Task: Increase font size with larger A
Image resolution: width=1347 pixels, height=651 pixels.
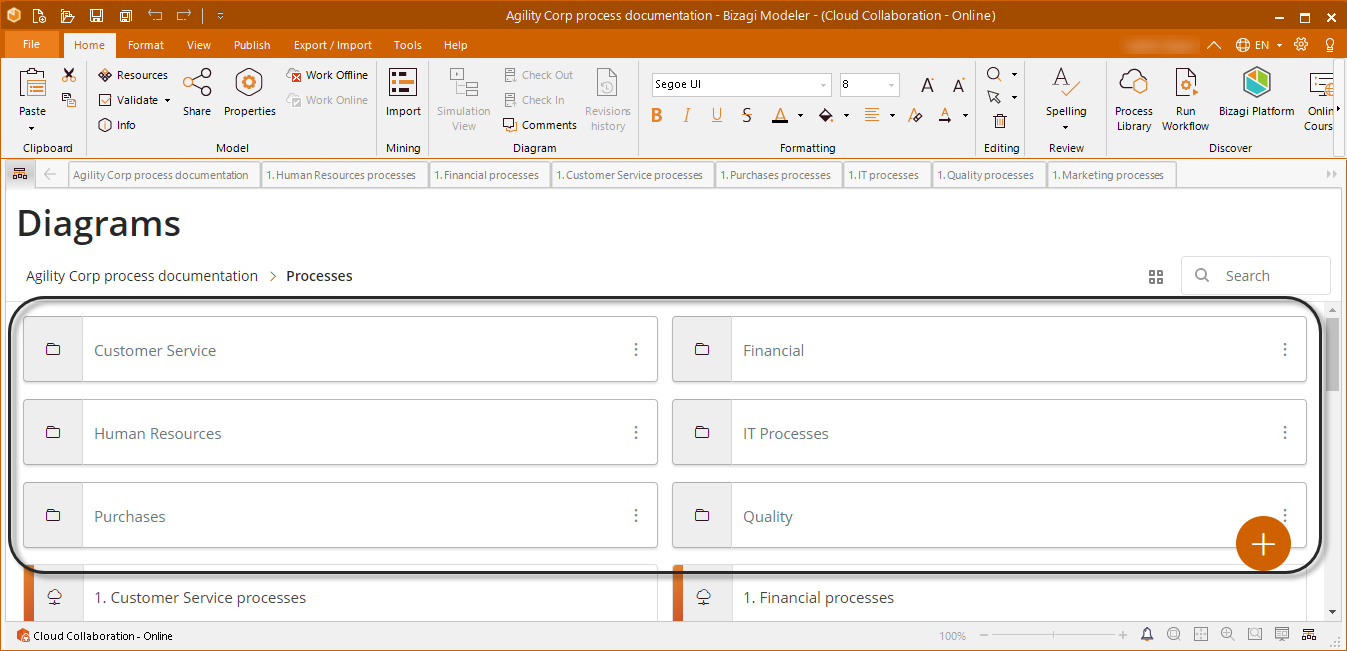Action: tap(928, 85)
